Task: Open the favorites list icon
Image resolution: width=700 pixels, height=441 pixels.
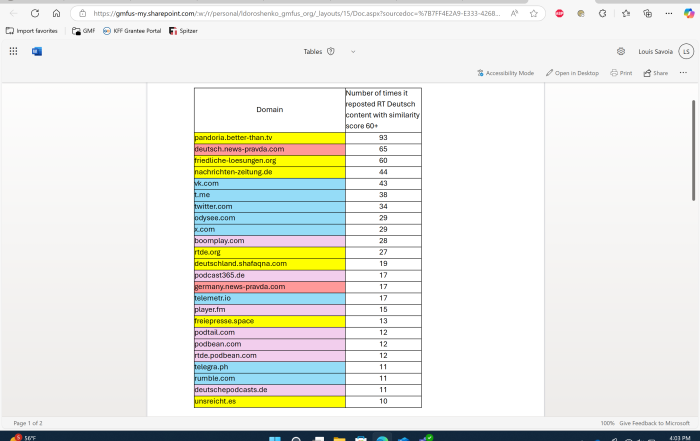Action: (626, 13)
